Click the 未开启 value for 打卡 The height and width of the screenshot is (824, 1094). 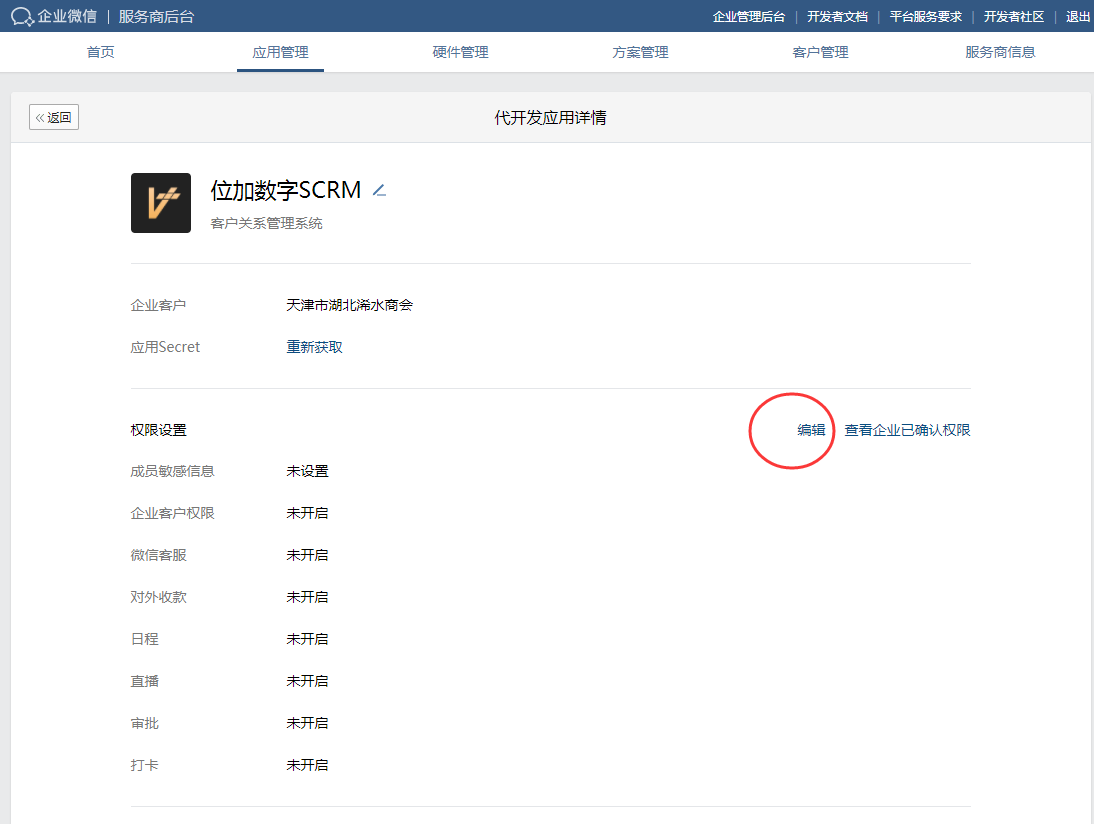308,765
